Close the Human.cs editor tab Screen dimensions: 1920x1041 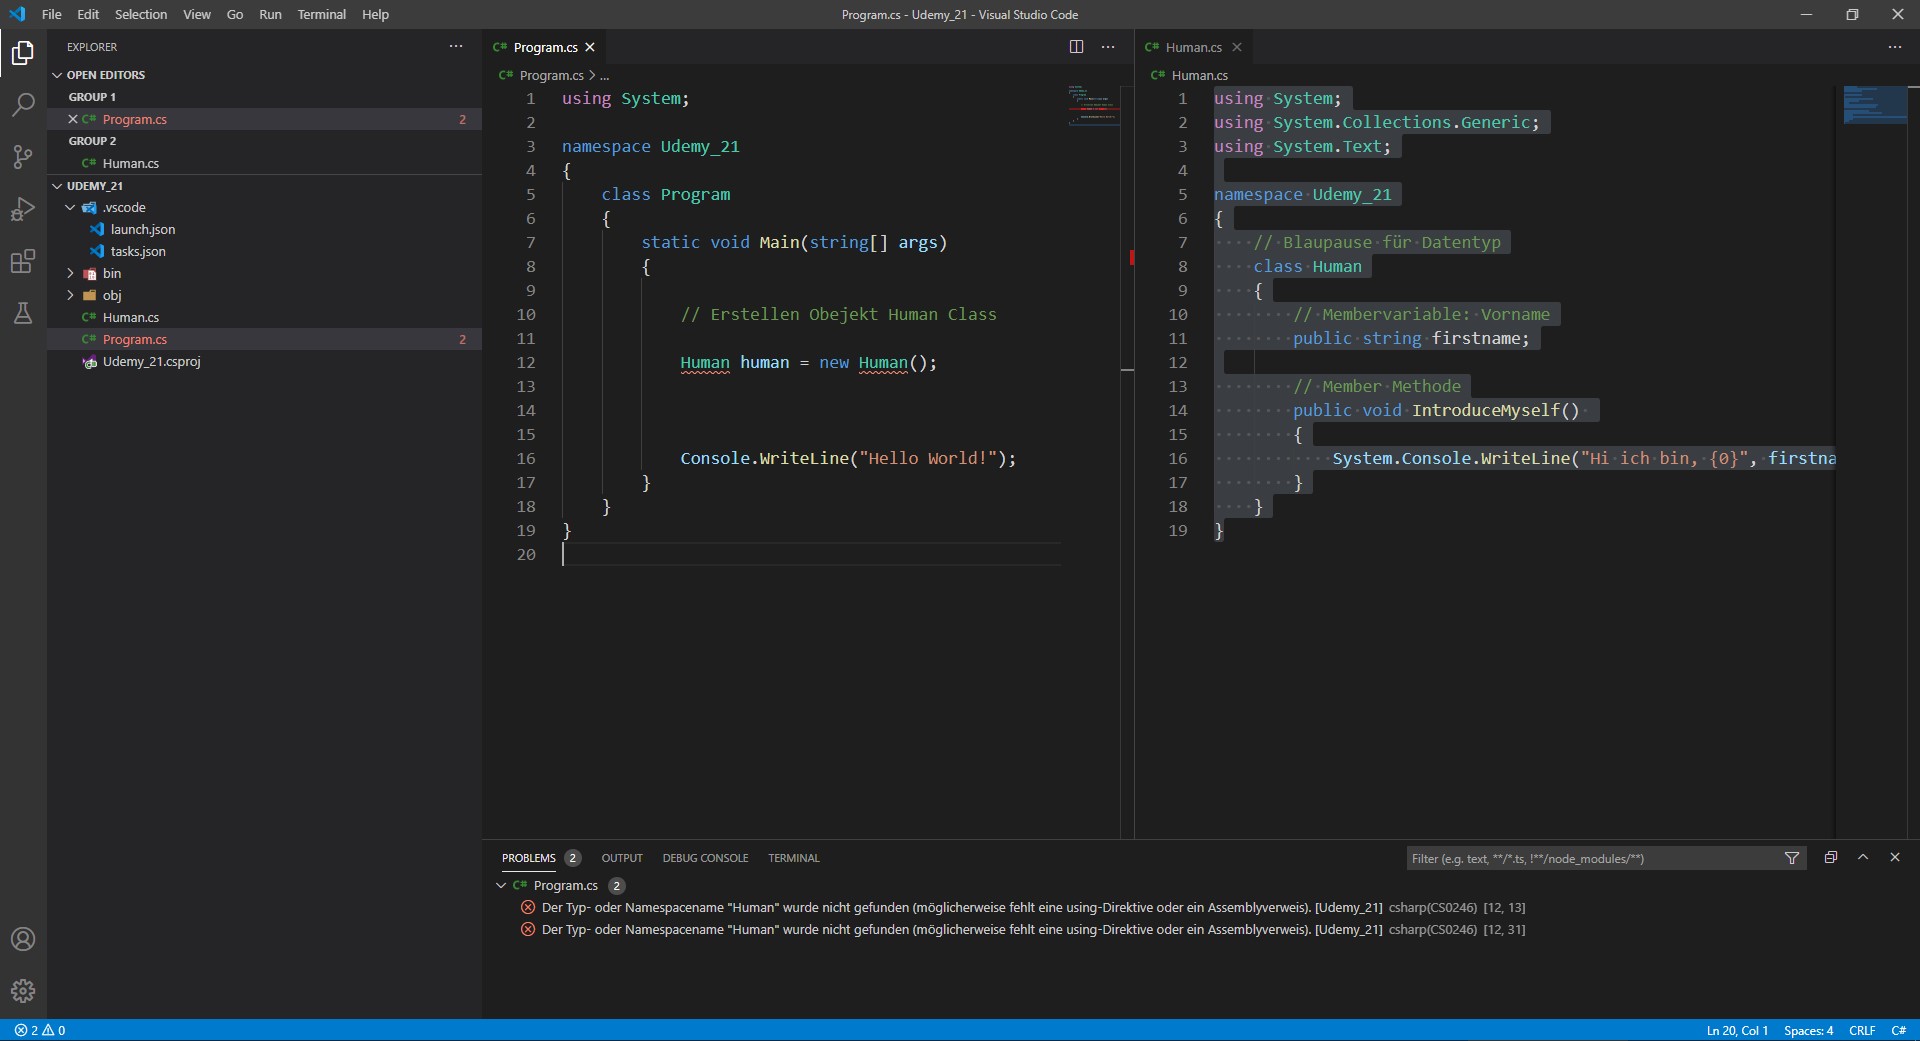[x=1237, y=47]
